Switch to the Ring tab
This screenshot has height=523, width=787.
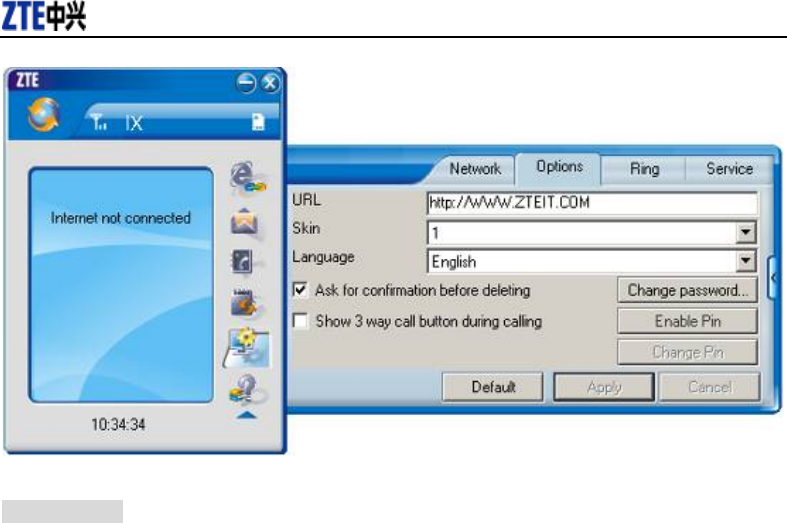(x=644, y=169)
